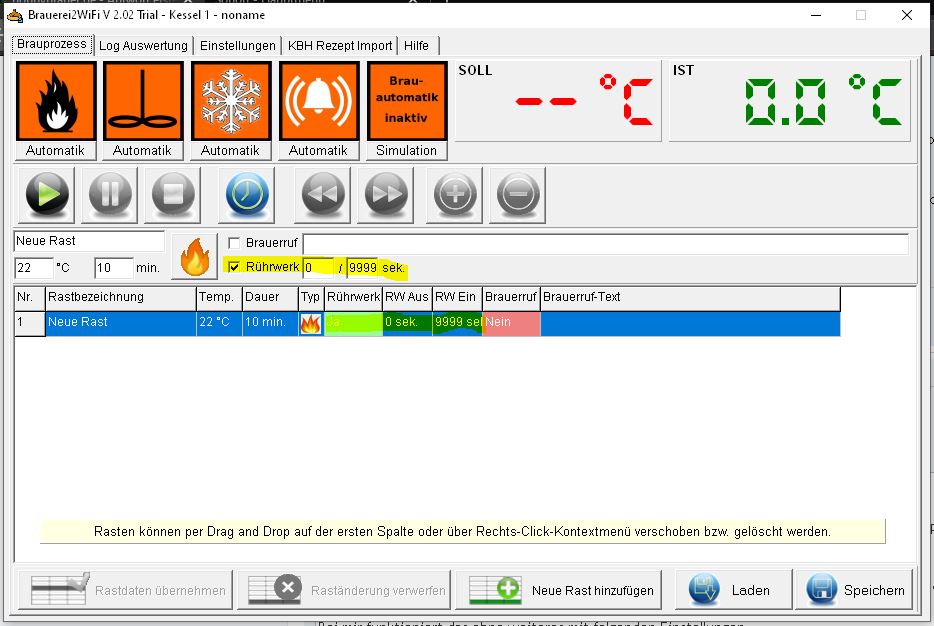Viewport: 934px width, 626px height.
Task: Click the stirrer Rührwerk icon button
Action: click(x=142, y=101)
